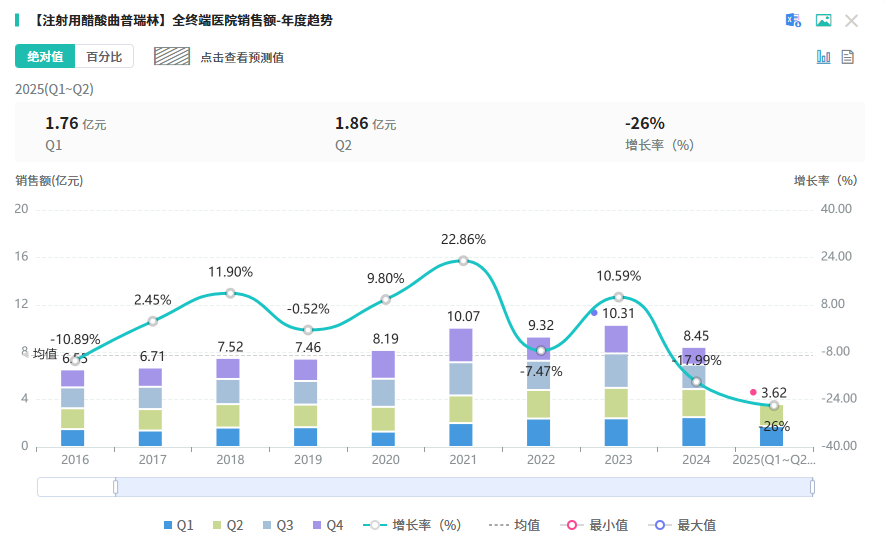Click left handle of zoom slider
This screenshot has height=546, width=885.
coord(116,487)
